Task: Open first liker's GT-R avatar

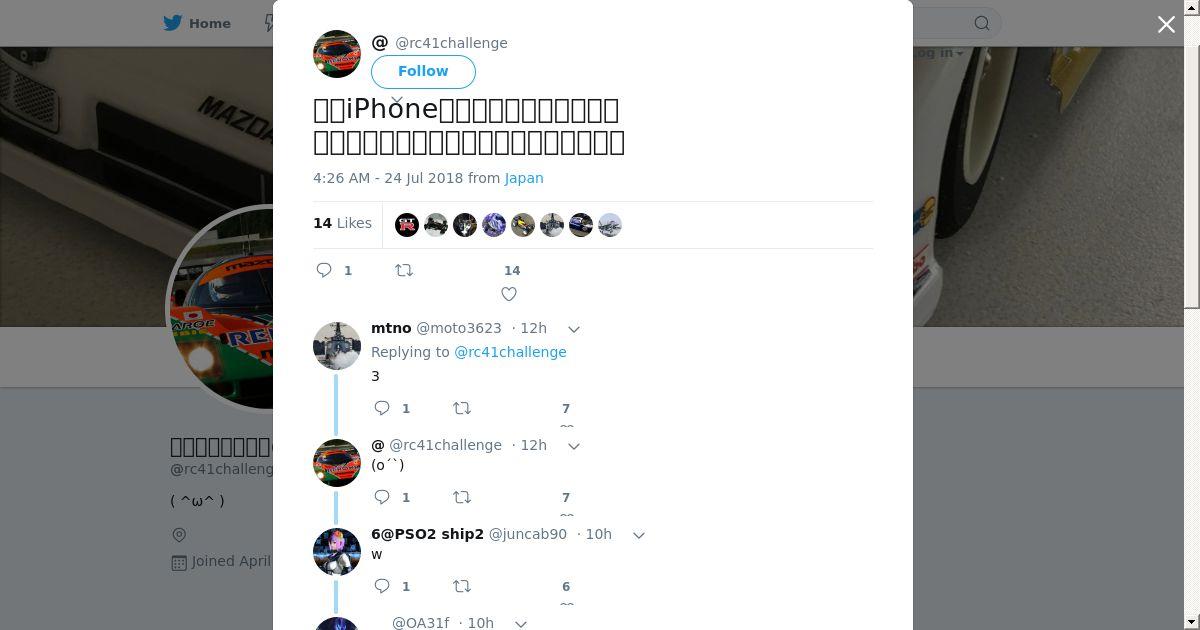Action: click(407, 225)
